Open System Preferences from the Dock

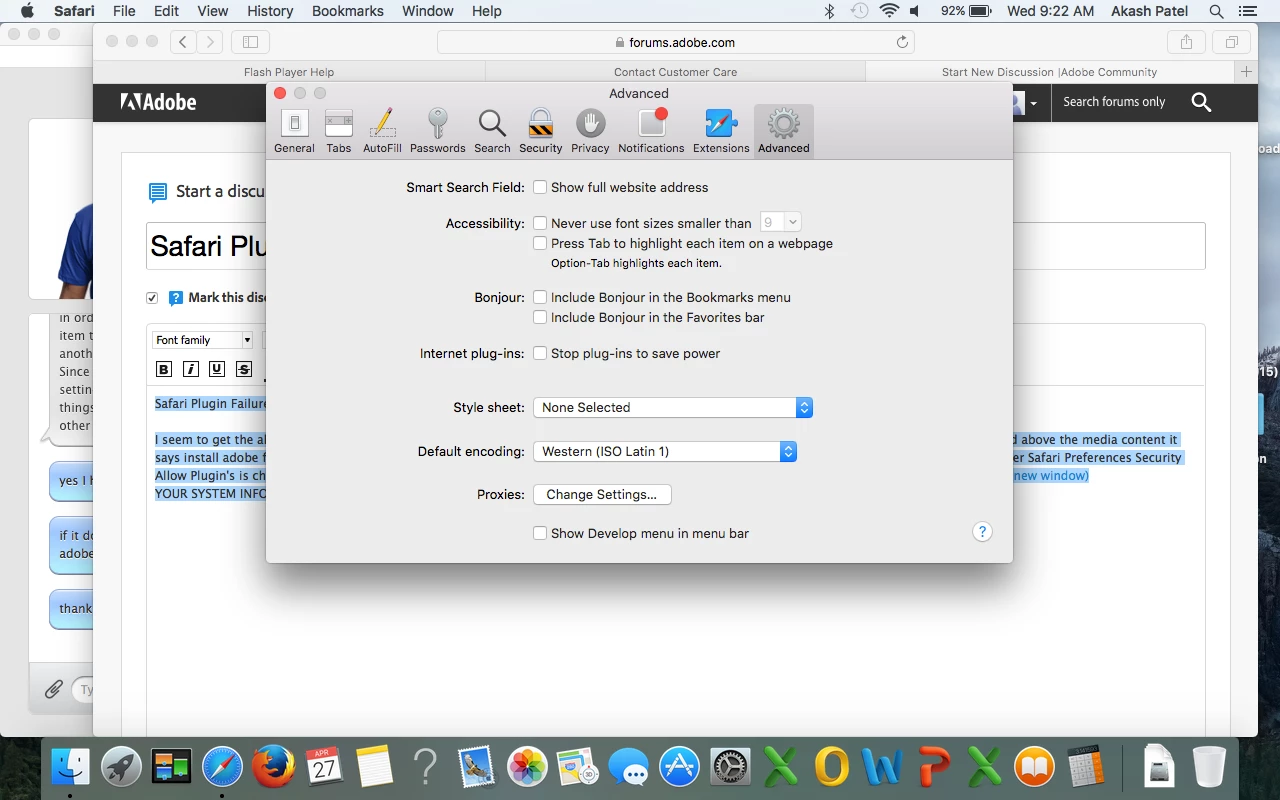tap(730, 767)
